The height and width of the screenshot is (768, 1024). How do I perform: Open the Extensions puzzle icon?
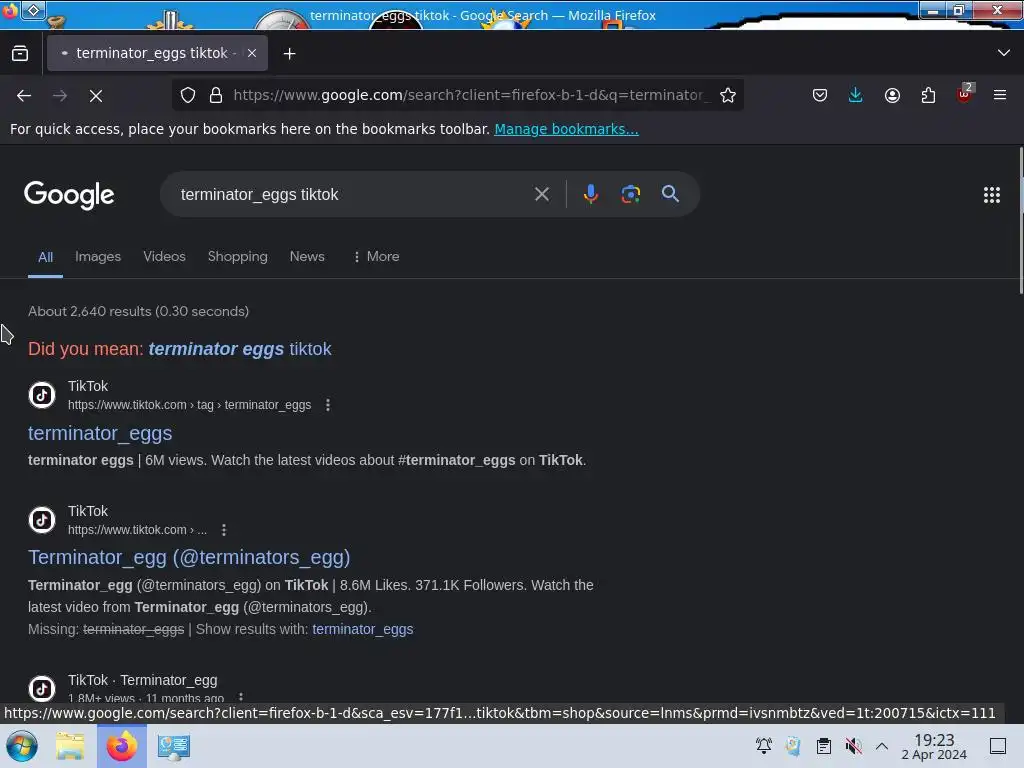(928, 95)
